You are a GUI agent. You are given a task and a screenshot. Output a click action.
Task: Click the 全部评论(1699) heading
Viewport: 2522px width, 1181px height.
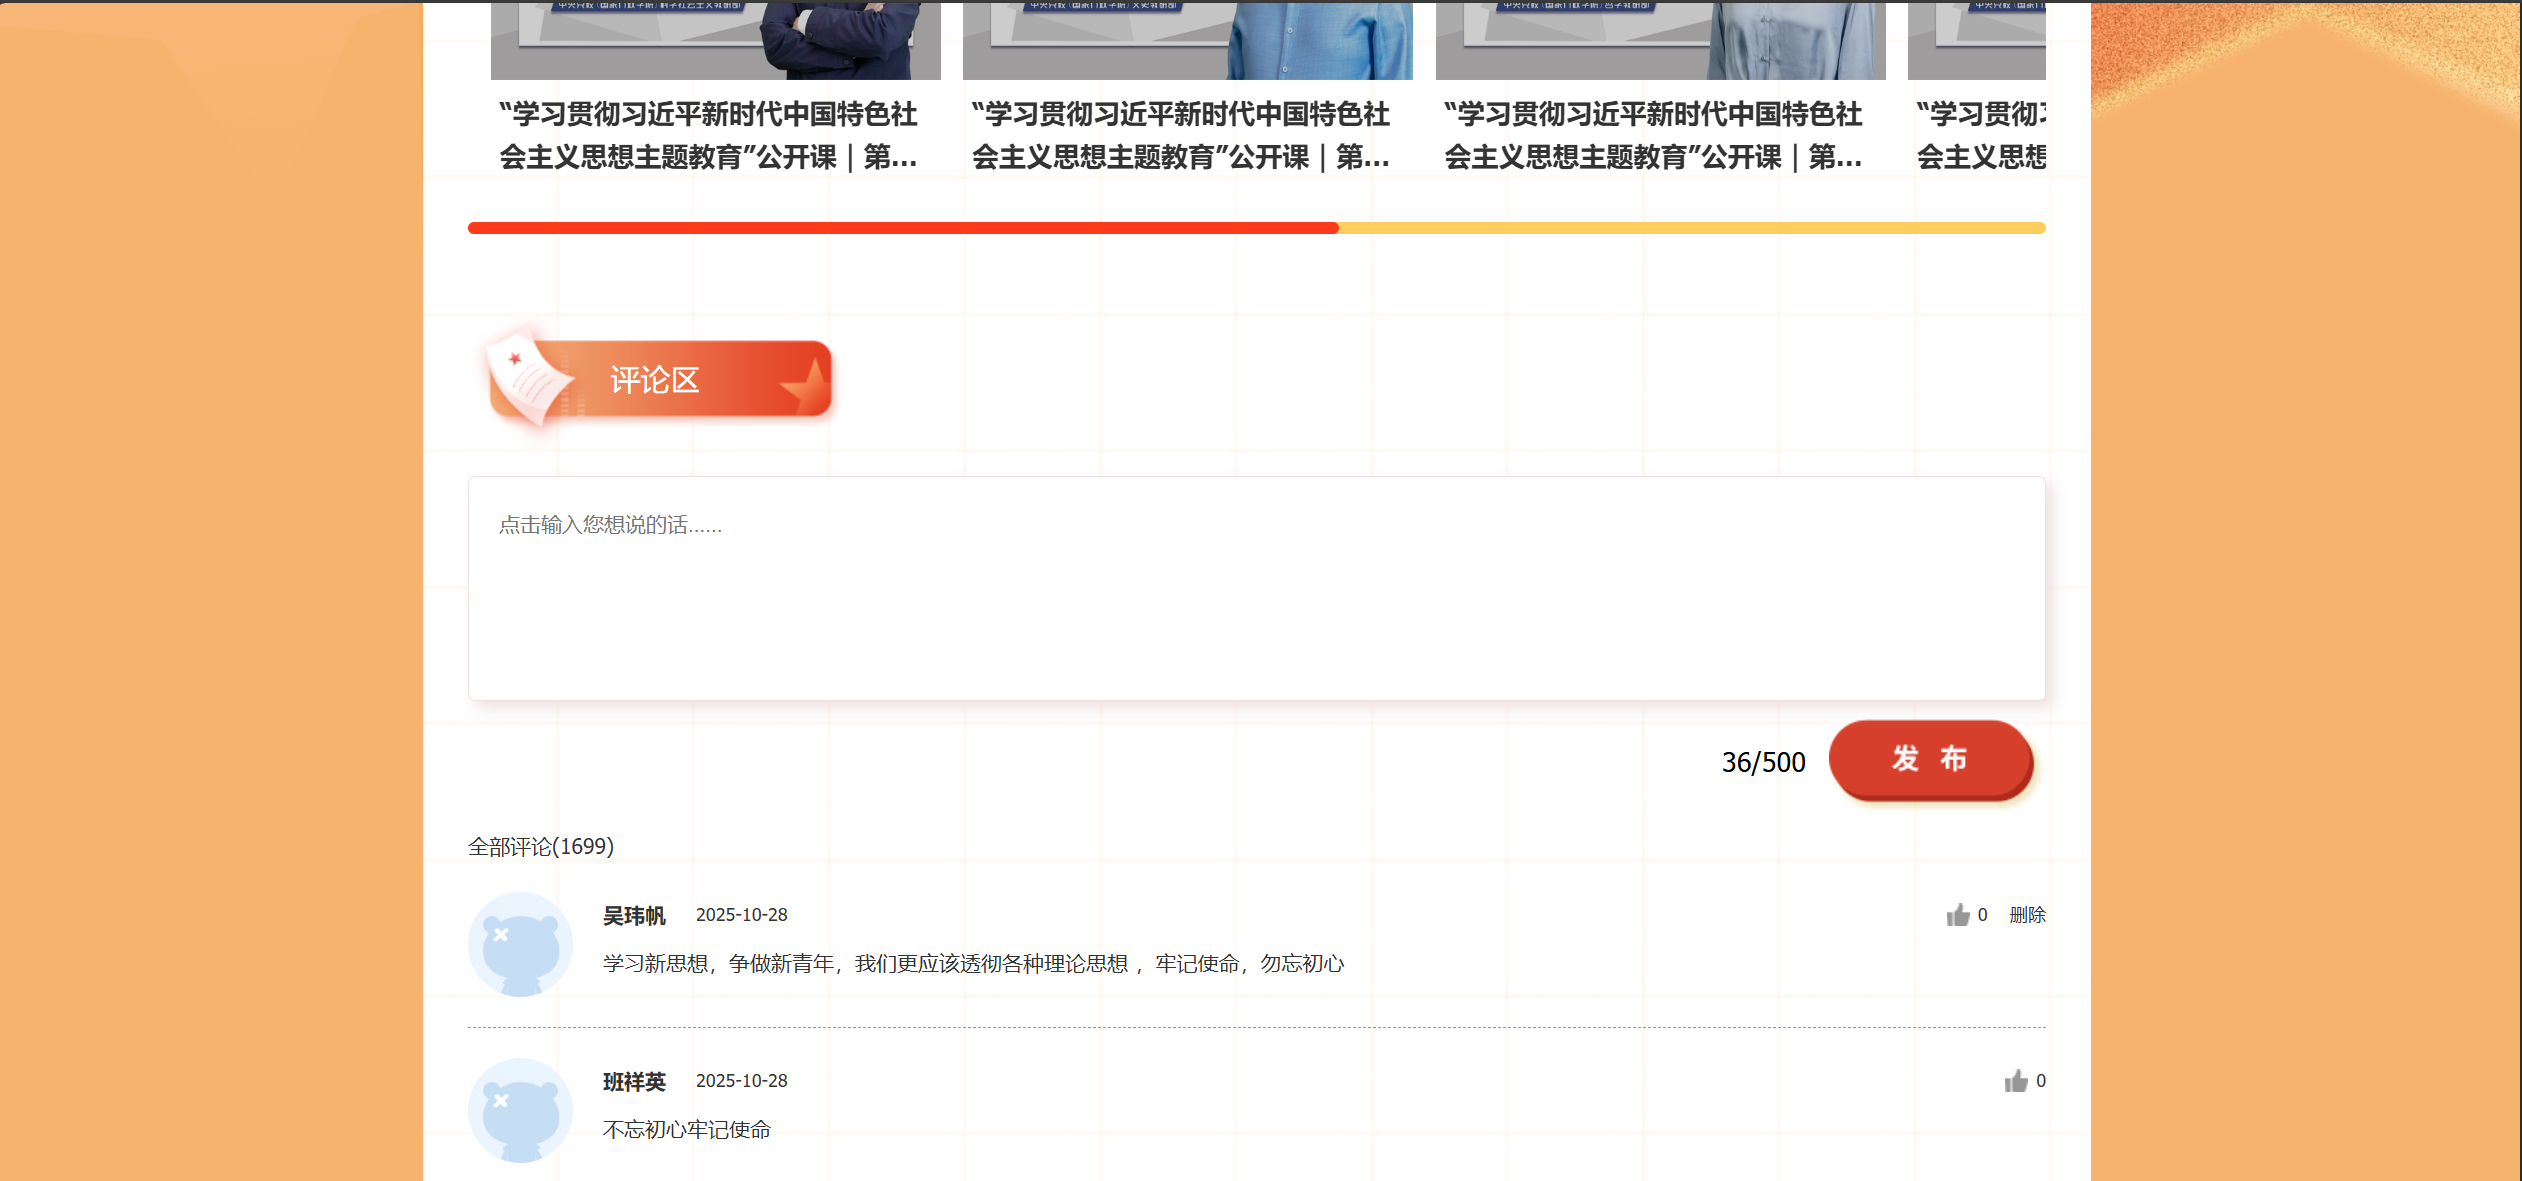click(541, 847)
